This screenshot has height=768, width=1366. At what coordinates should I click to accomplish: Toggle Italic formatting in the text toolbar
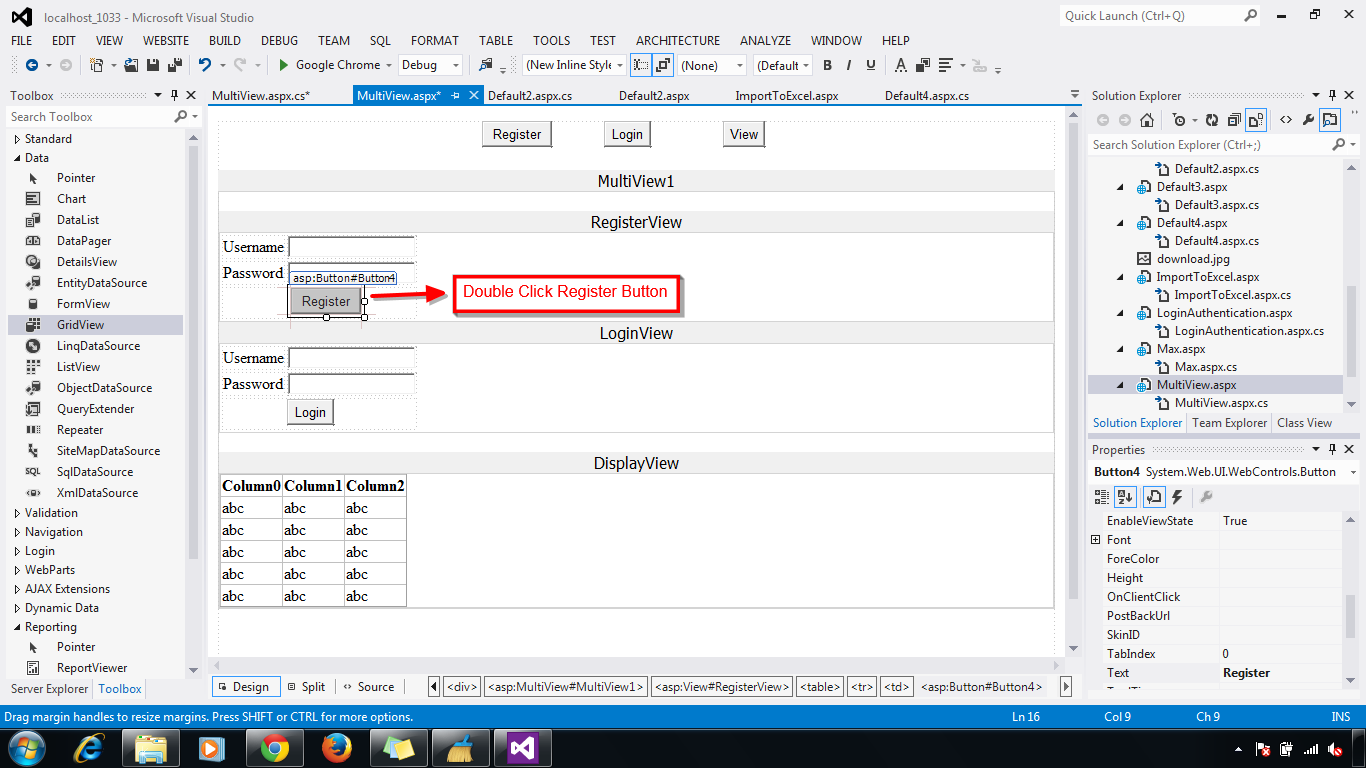pyautogui.click(x=849, y=65)
